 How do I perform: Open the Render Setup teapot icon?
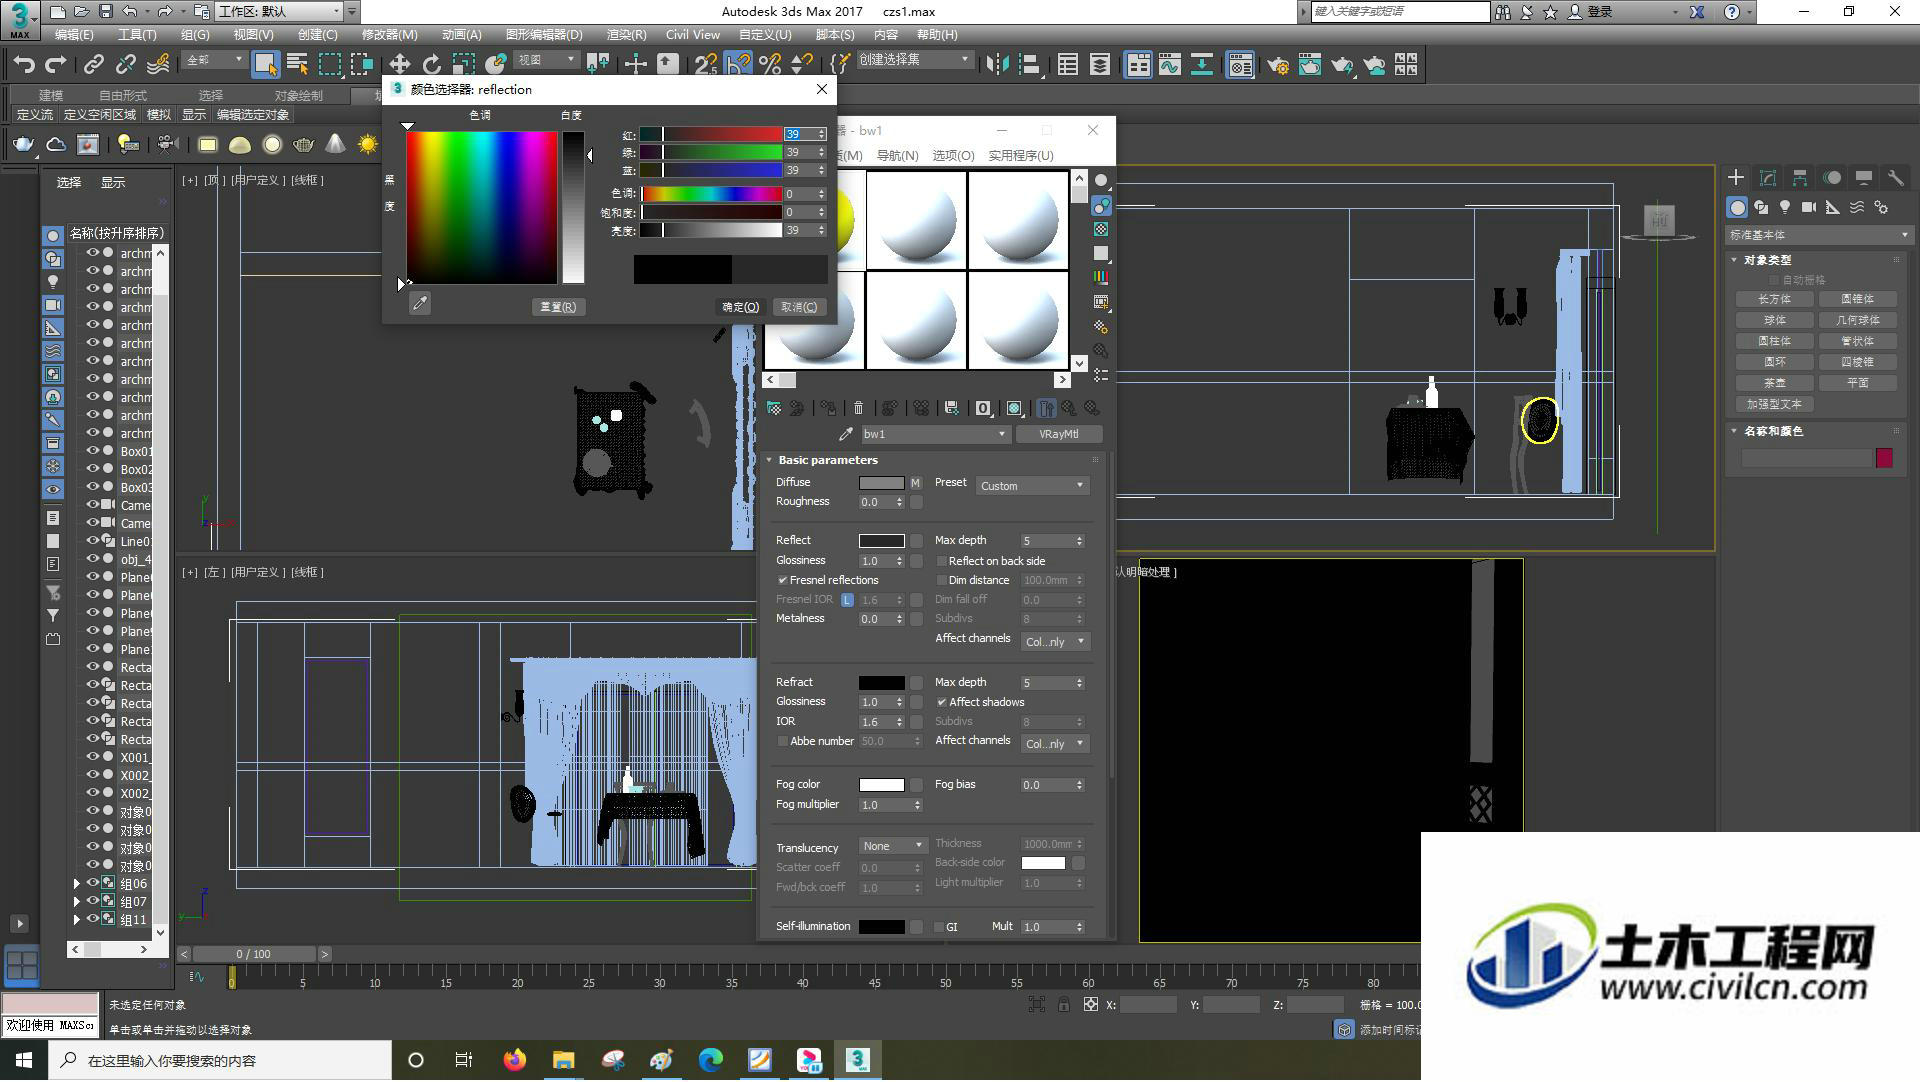1277,65
